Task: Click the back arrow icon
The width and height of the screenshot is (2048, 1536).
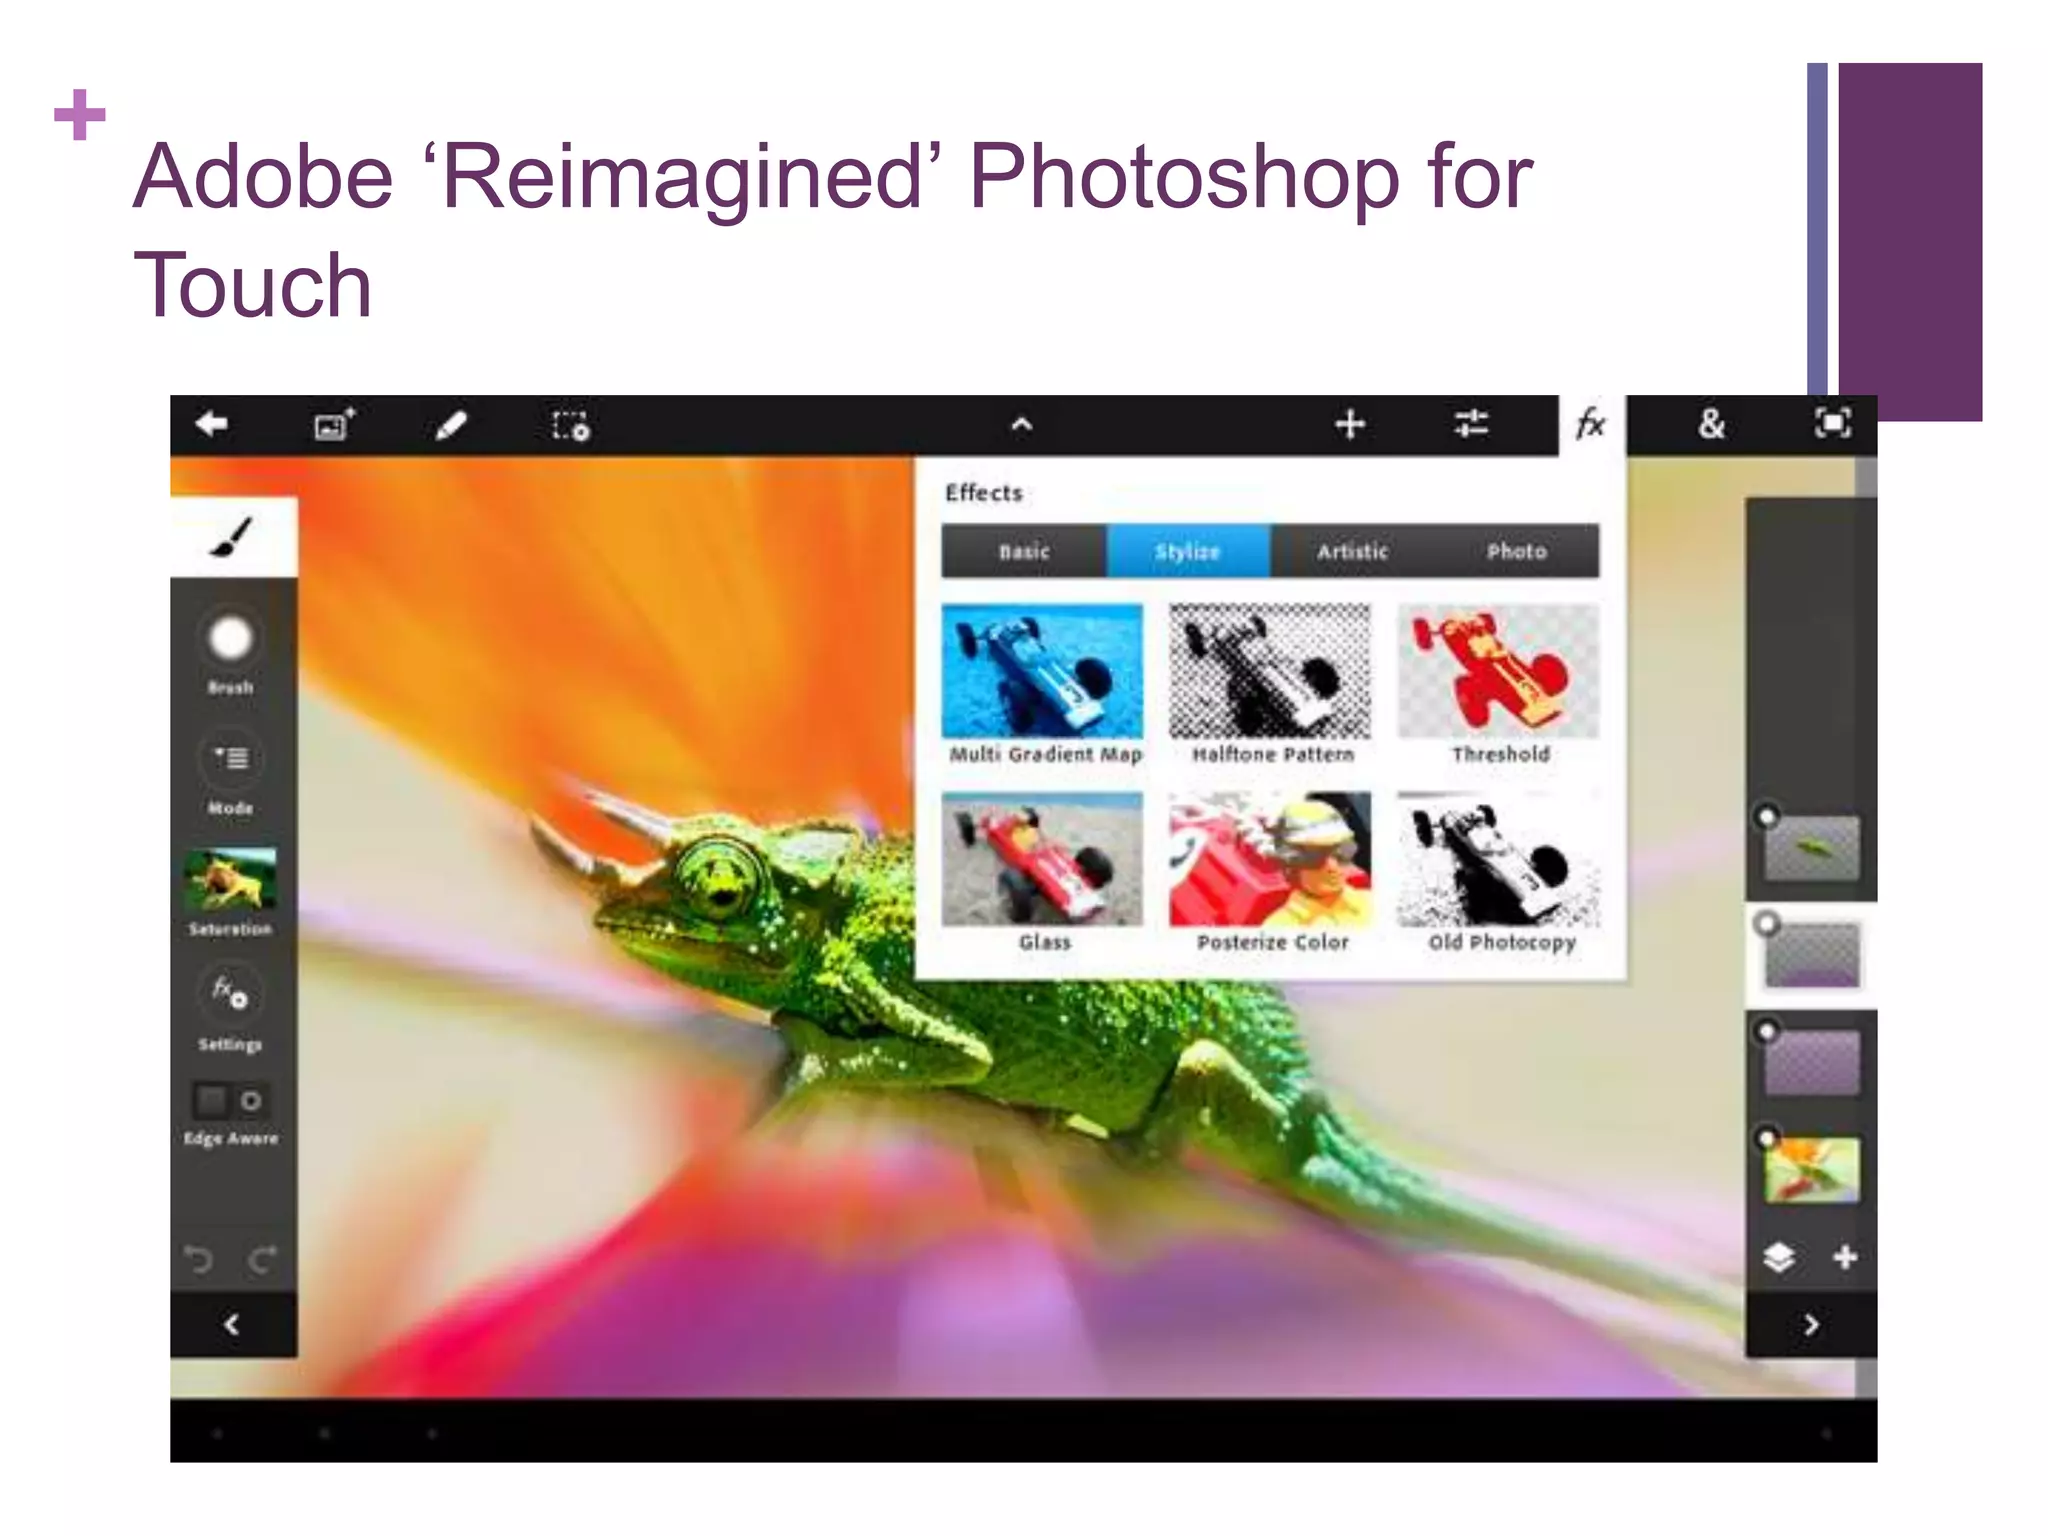Action: (212, 425)
